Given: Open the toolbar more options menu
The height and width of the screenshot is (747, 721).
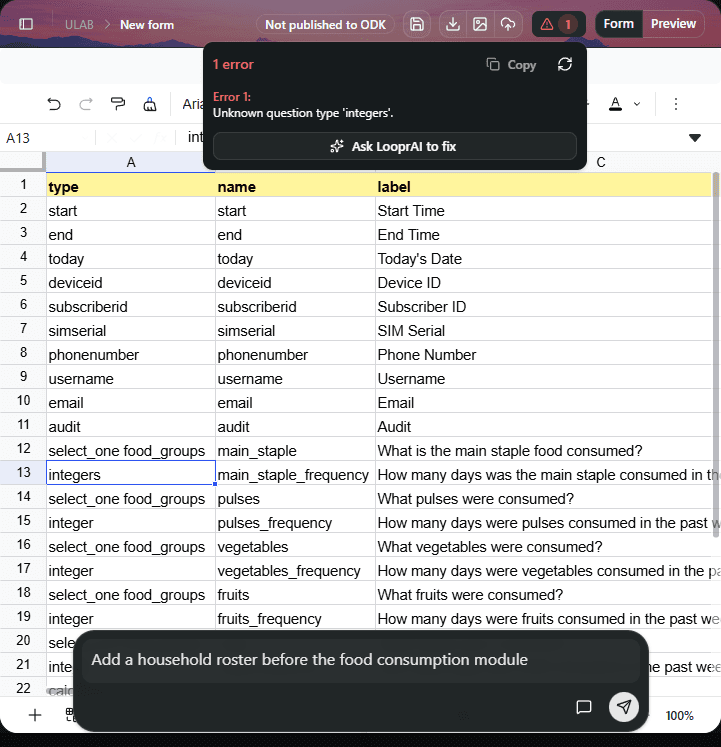Looking at the screenshot, I should 676,104.
